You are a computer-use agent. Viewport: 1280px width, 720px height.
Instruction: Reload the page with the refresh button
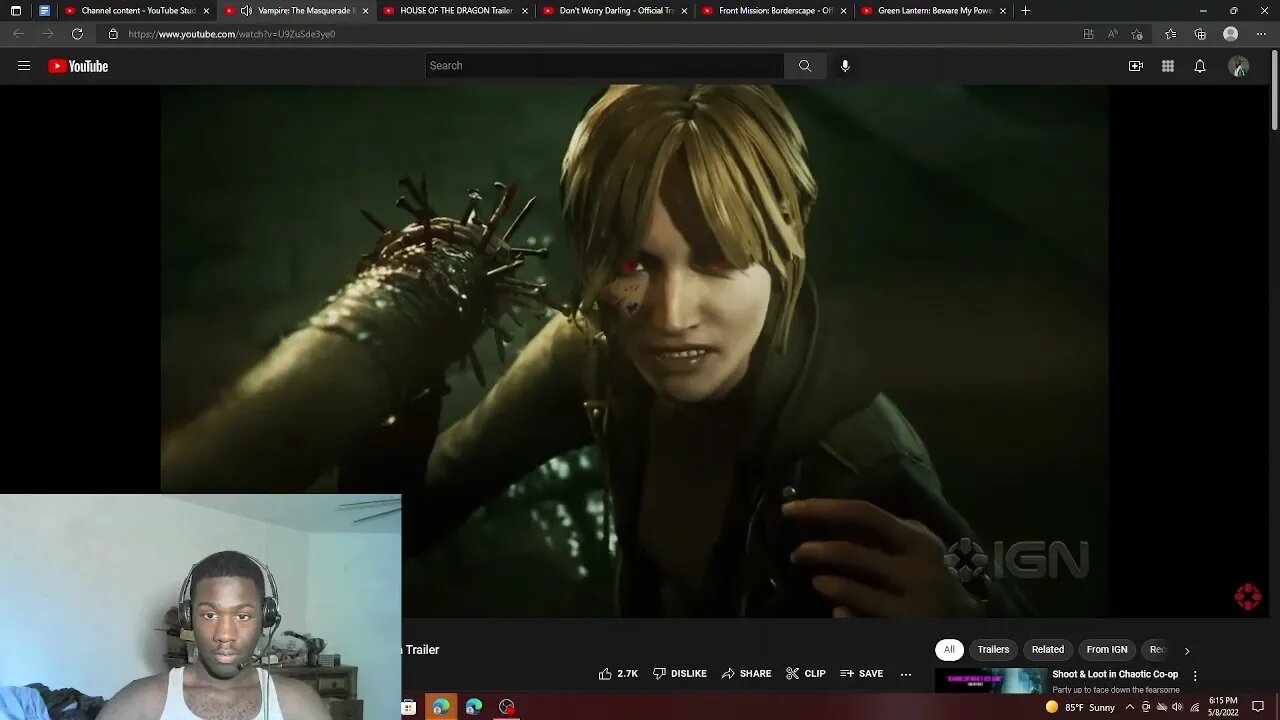point(77,34)
